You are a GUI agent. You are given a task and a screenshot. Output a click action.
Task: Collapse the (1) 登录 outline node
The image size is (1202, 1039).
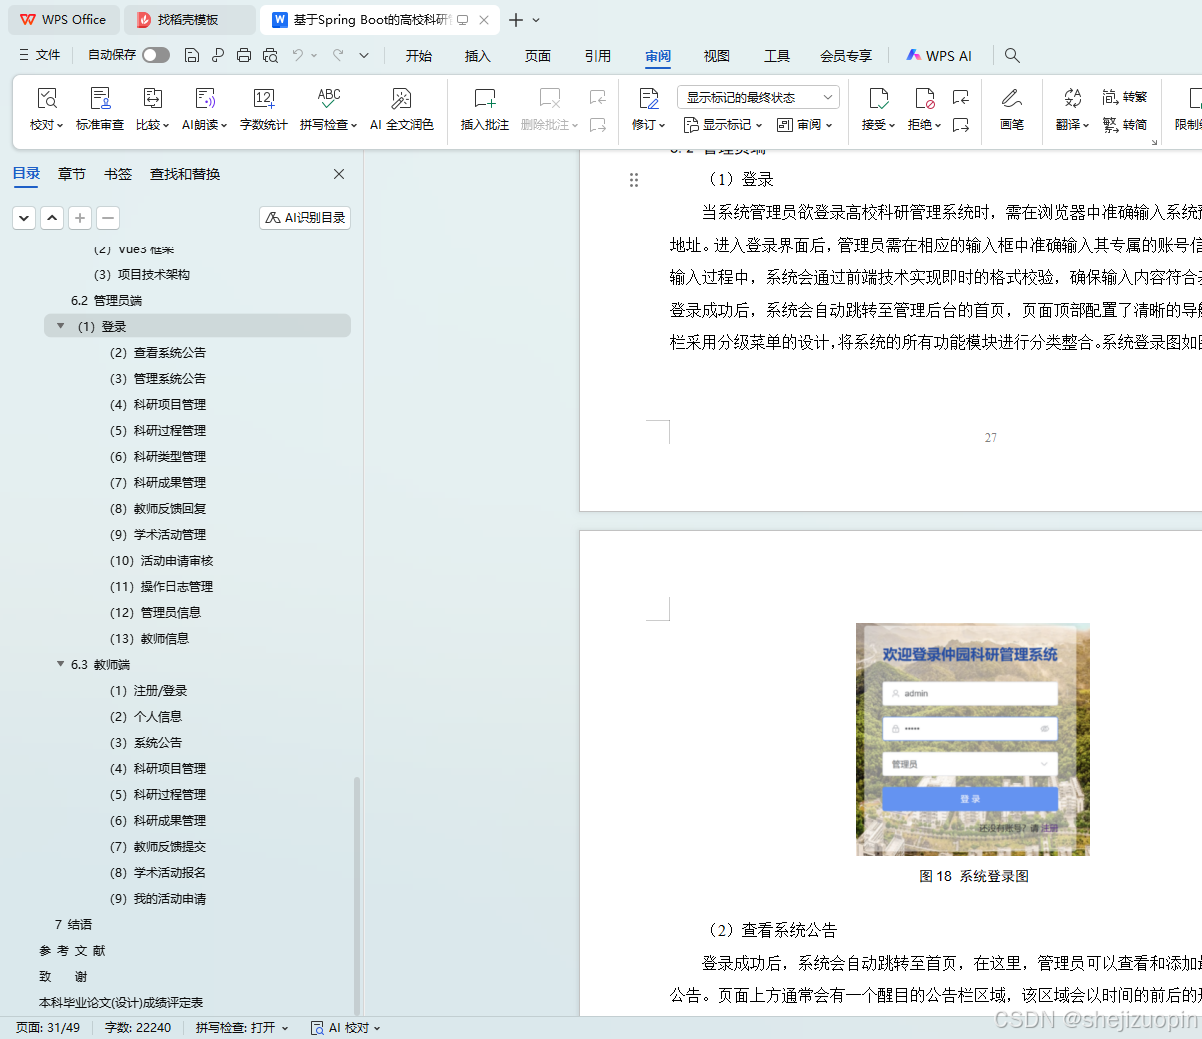pos(60,326)
